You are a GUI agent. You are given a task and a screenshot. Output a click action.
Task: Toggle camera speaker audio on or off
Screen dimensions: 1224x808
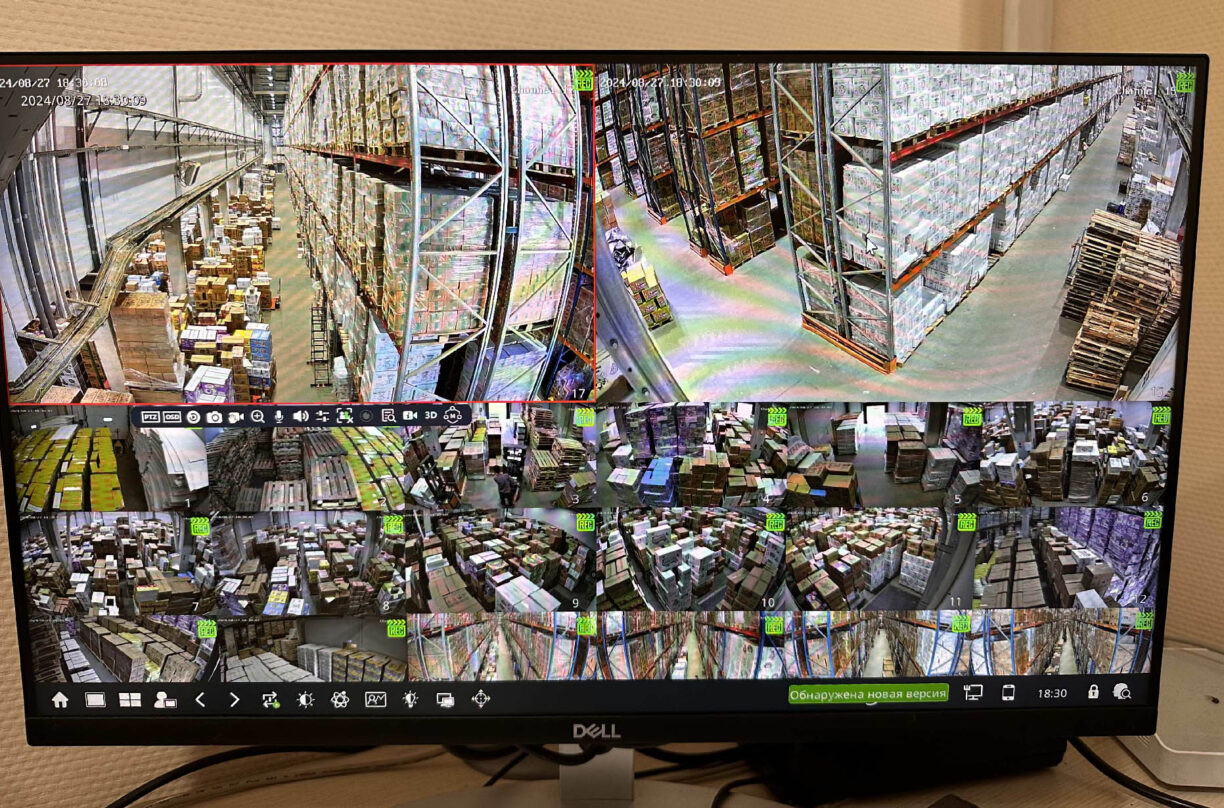point(300,416)
